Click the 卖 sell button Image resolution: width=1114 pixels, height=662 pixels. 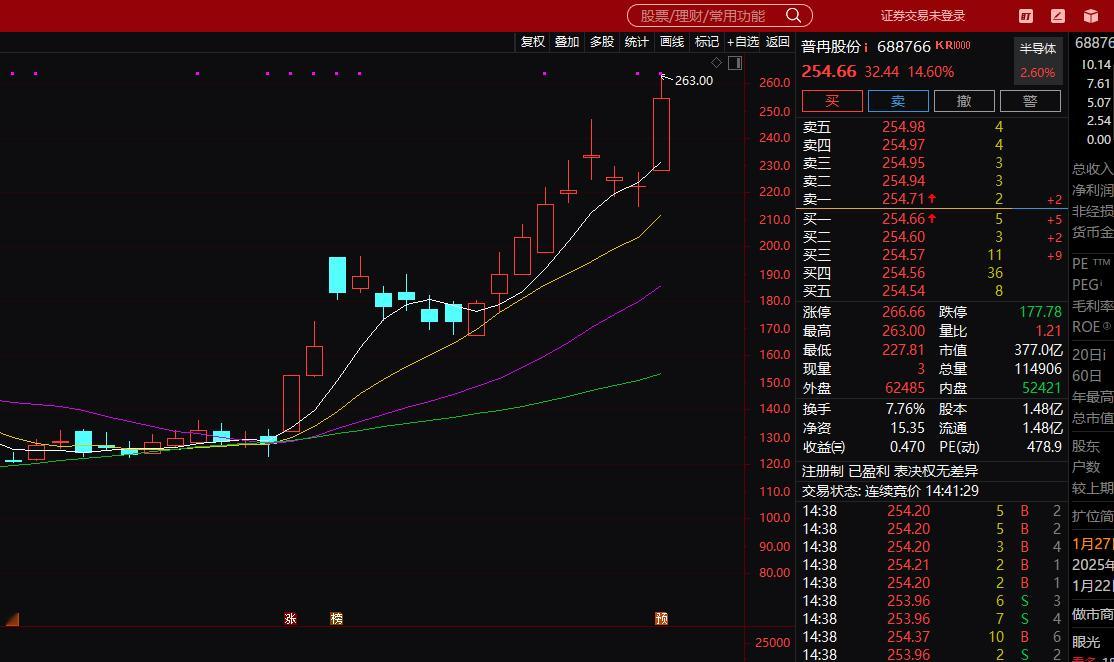point(898,101)
